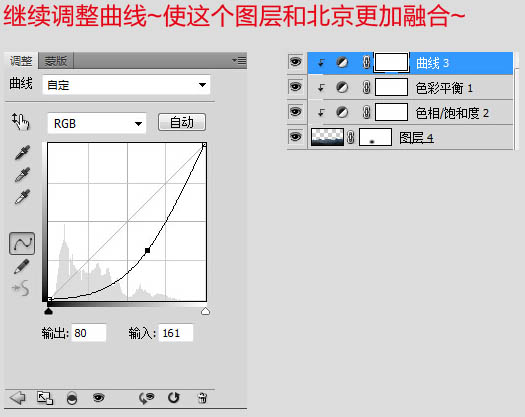Click the white point input slider
The height and width of the screenshot is (417, 525).
pyautogui.click(x=206, y=311)
